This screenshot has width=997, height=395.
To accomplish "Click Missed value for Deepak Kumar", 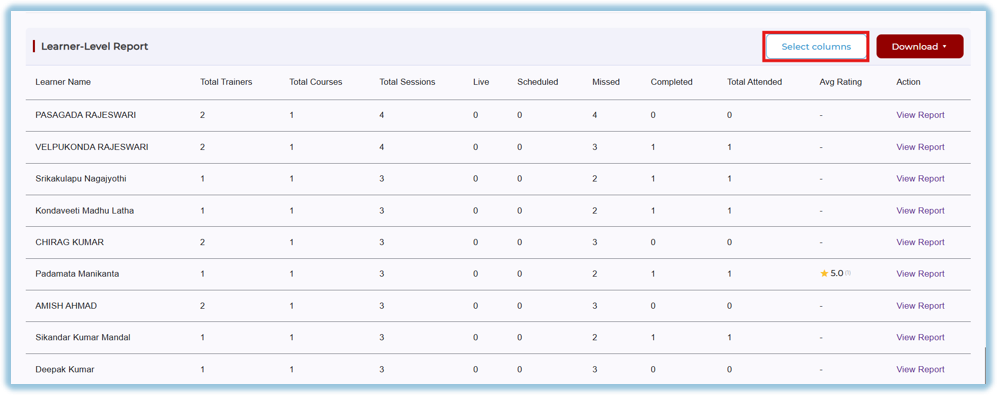I will pyautogui.click(x=595, y=370).
